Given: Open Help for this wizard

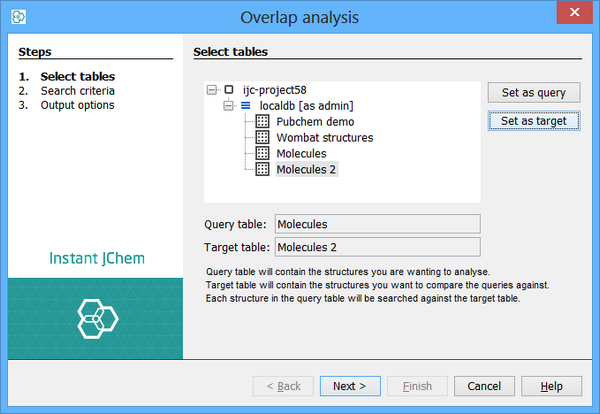Looking at the screenshot, I should (550, 386).
